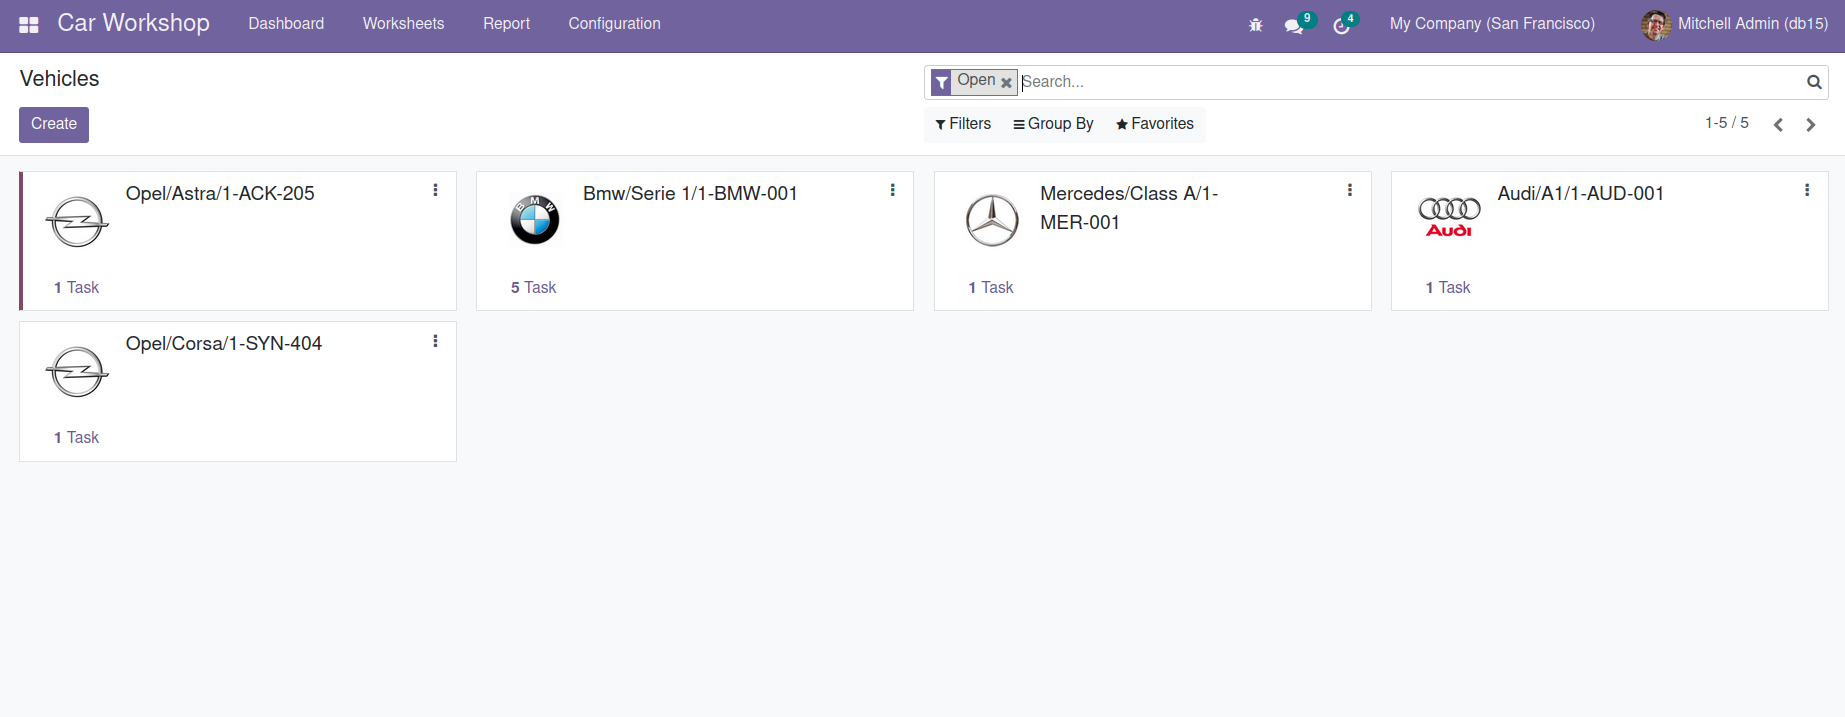The height and width of the screenshot is (717, 1845).
Task: Click the Mercedes star logo
Action: 992,220
